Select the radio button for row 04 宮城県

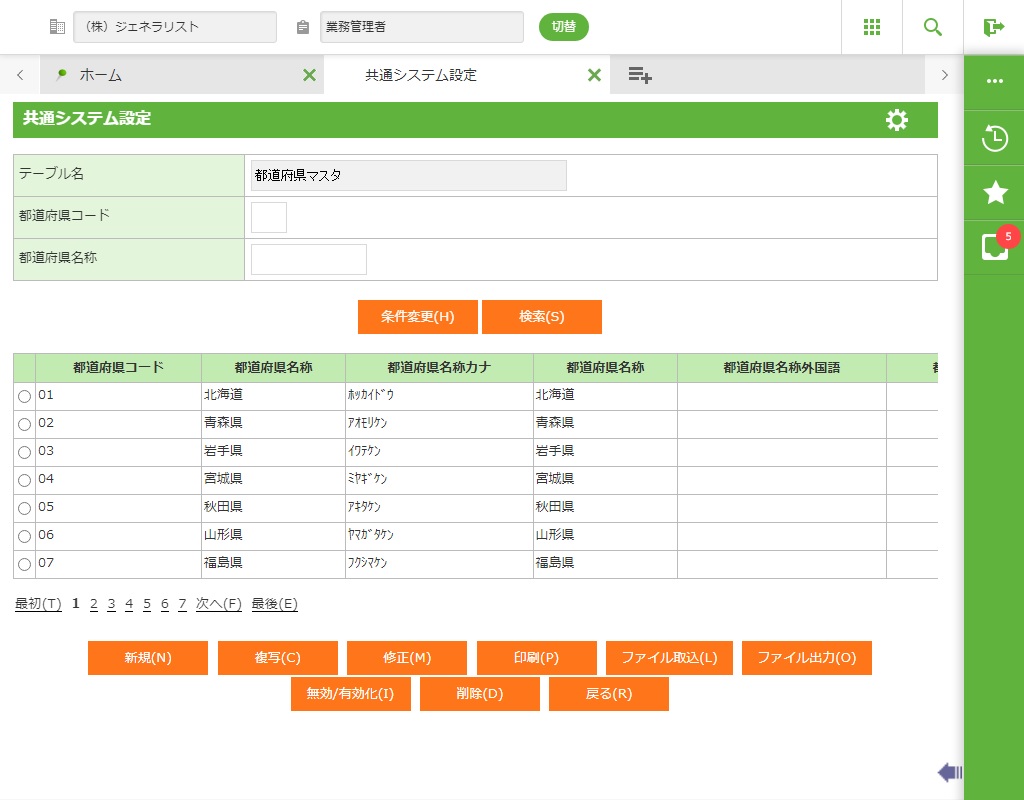(x=24, y=480)
